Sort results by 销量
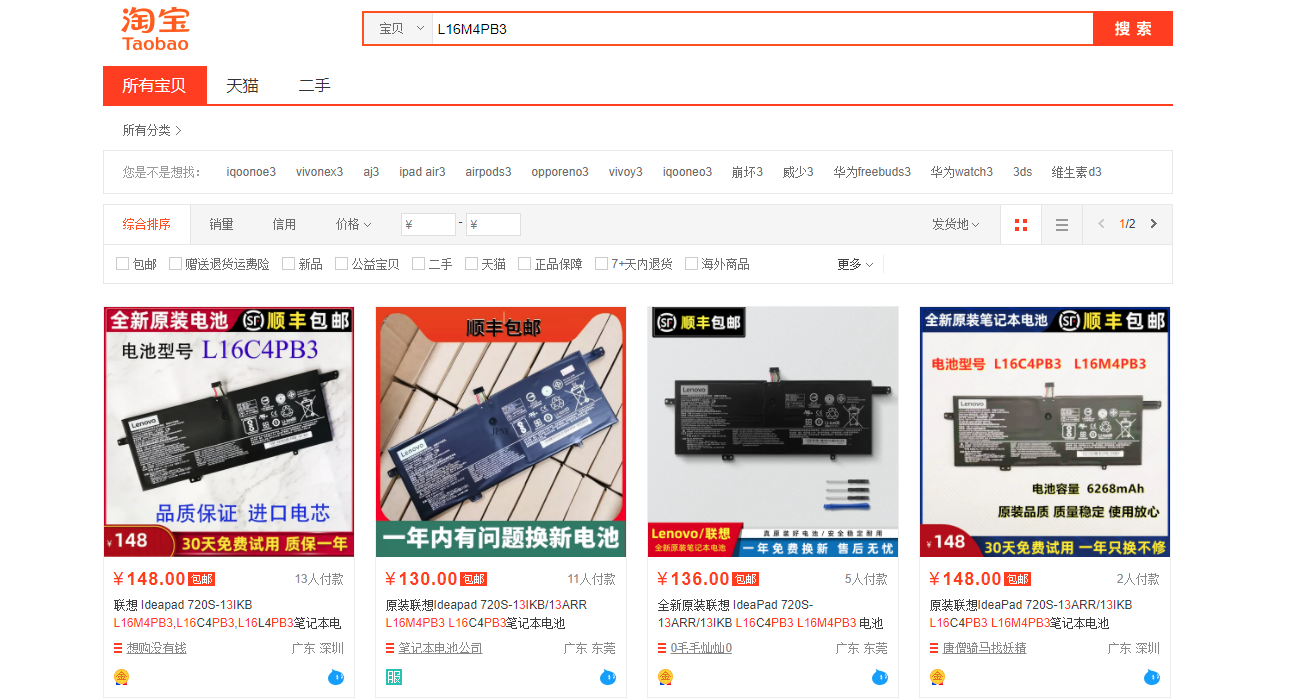Viewport: 1300px width, 700px height. coord(222,224)
